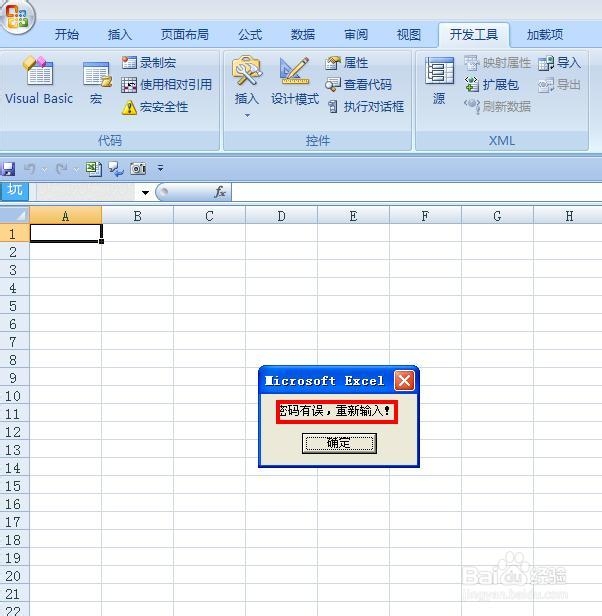Viewport: 602px width, 616px height.
Task: Expand the Name Box dropdown arrow
Action: pyautogui.click(x=145, y=192)
